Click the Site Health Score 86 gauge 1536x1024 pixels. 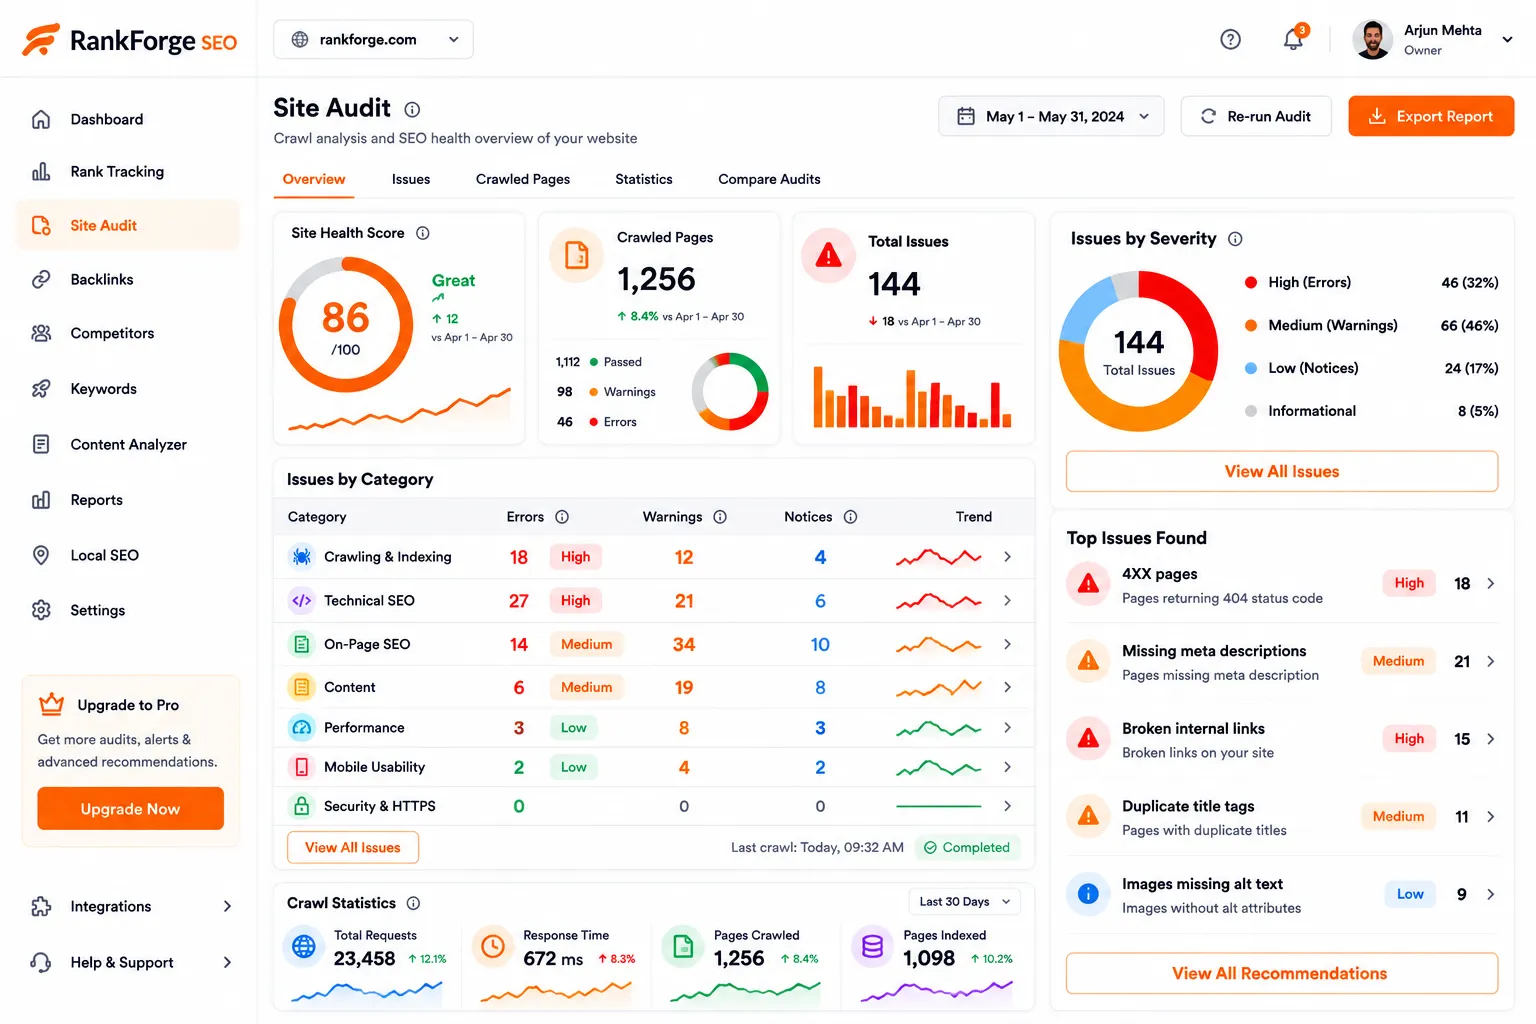pyautogui.click(x=346, y=325)
